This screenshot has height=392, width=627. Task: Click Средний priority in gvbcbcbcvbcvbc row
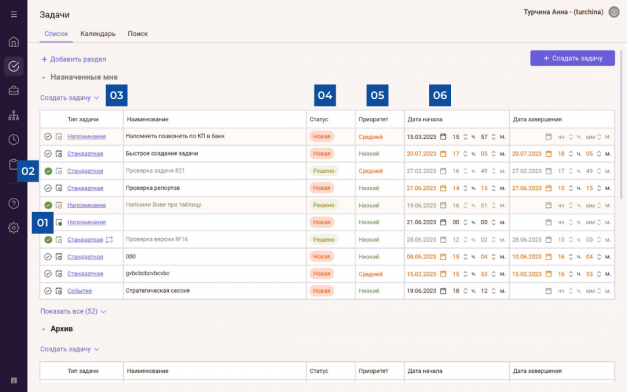[371, 274]
